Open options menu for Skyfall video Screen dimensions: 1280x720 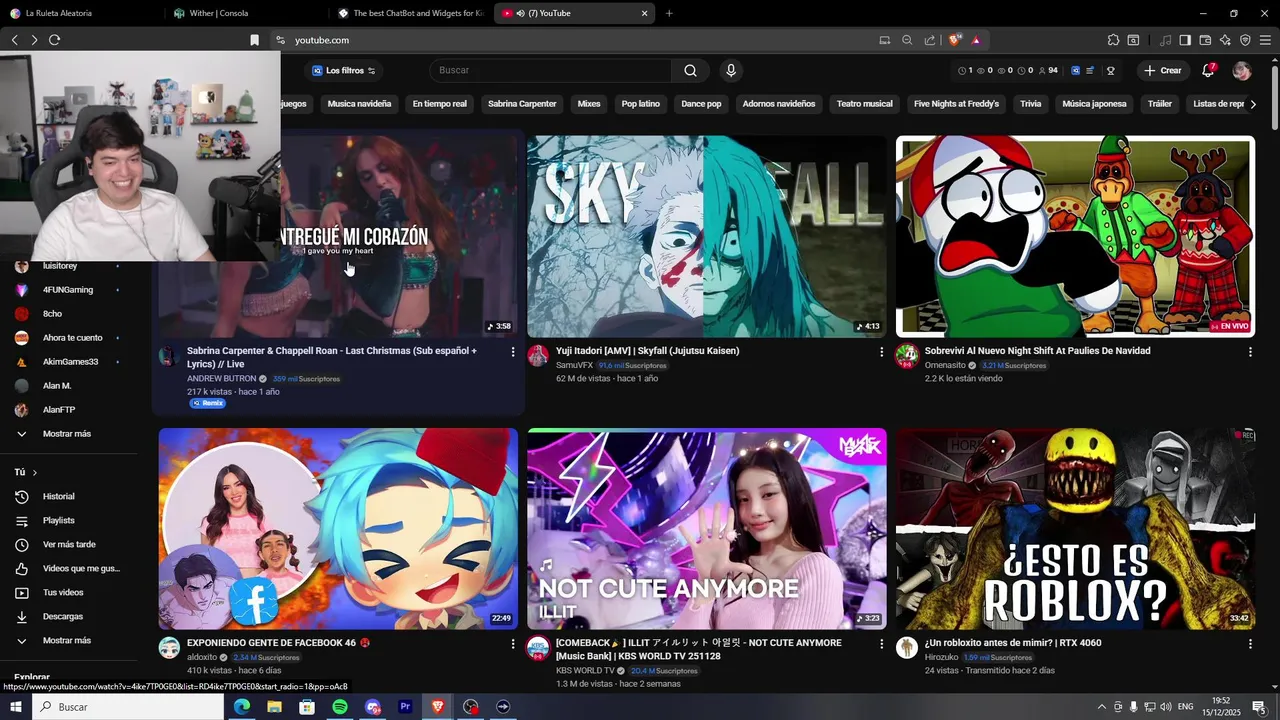(x=881, y=352)
